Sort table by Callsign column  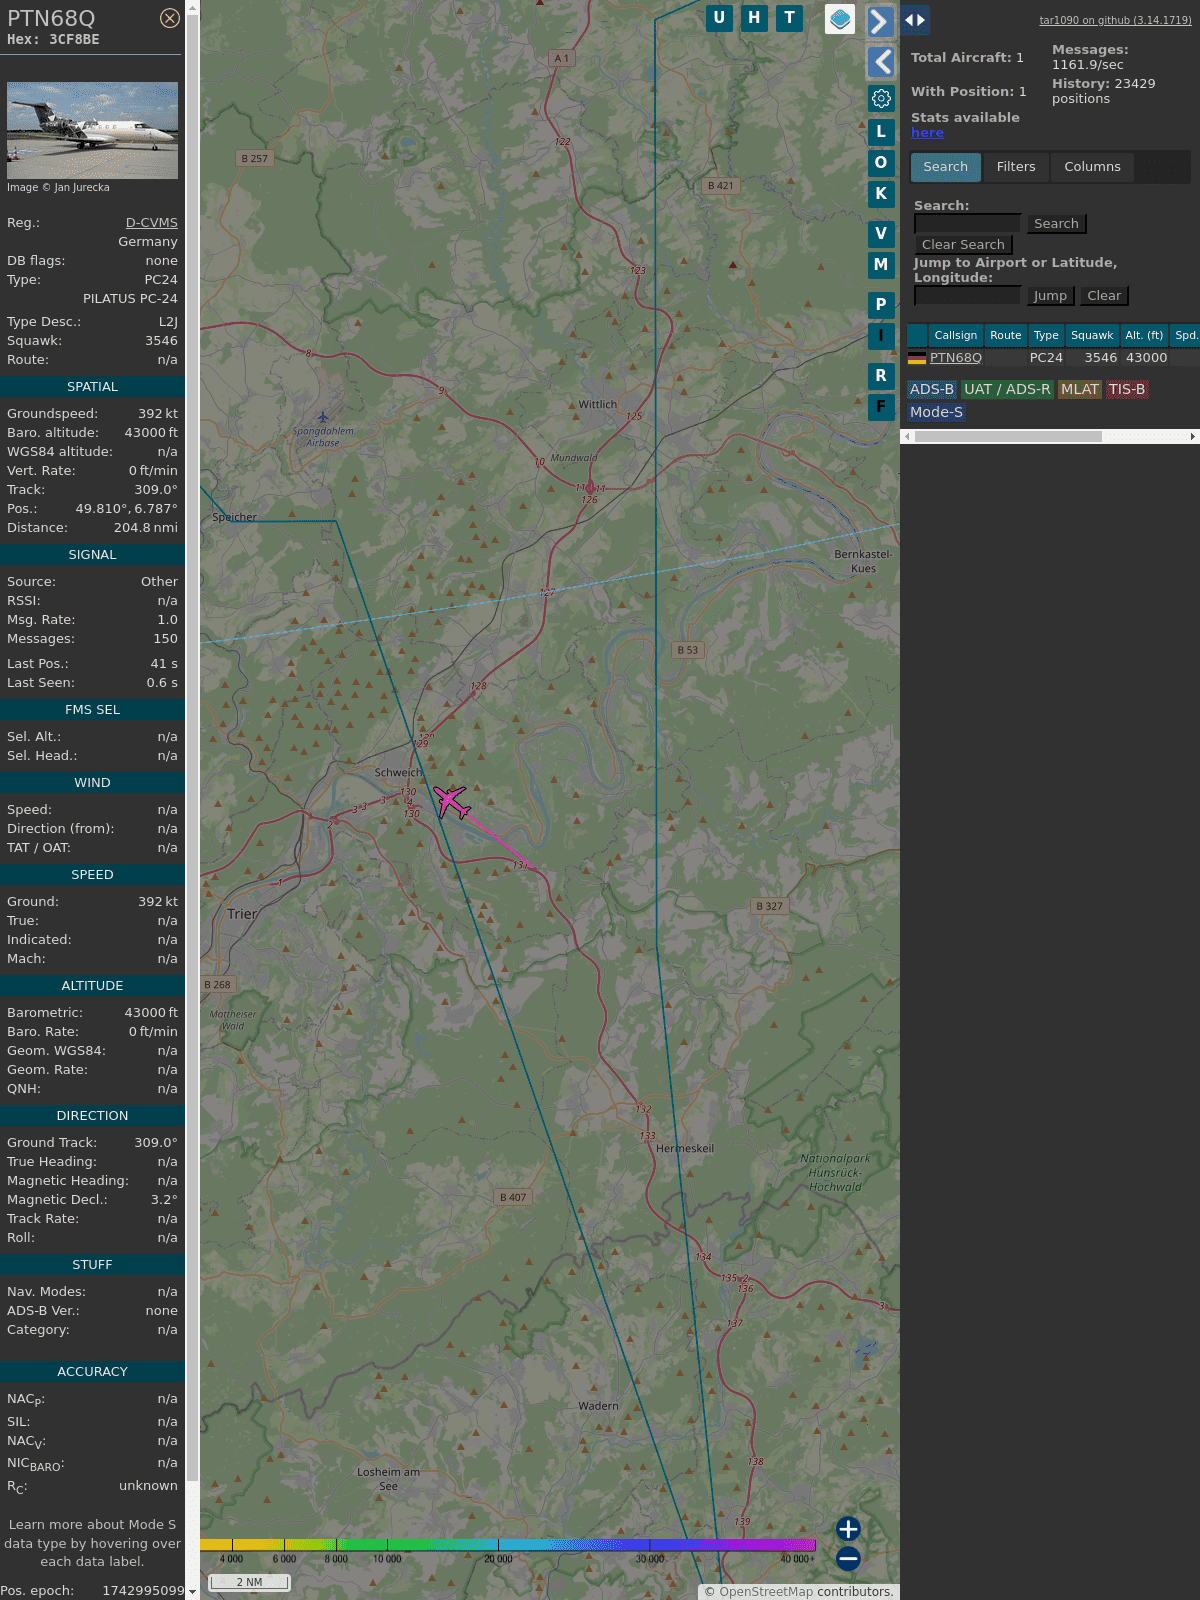click(x=956, y=335)
